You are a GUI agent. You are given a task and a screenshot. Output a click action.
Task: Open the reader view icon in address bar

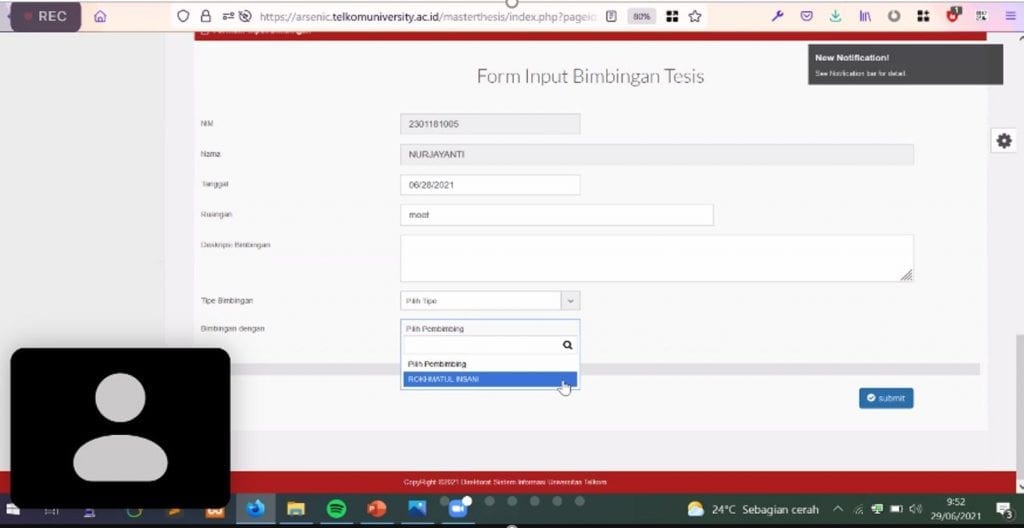coord(611,16)
